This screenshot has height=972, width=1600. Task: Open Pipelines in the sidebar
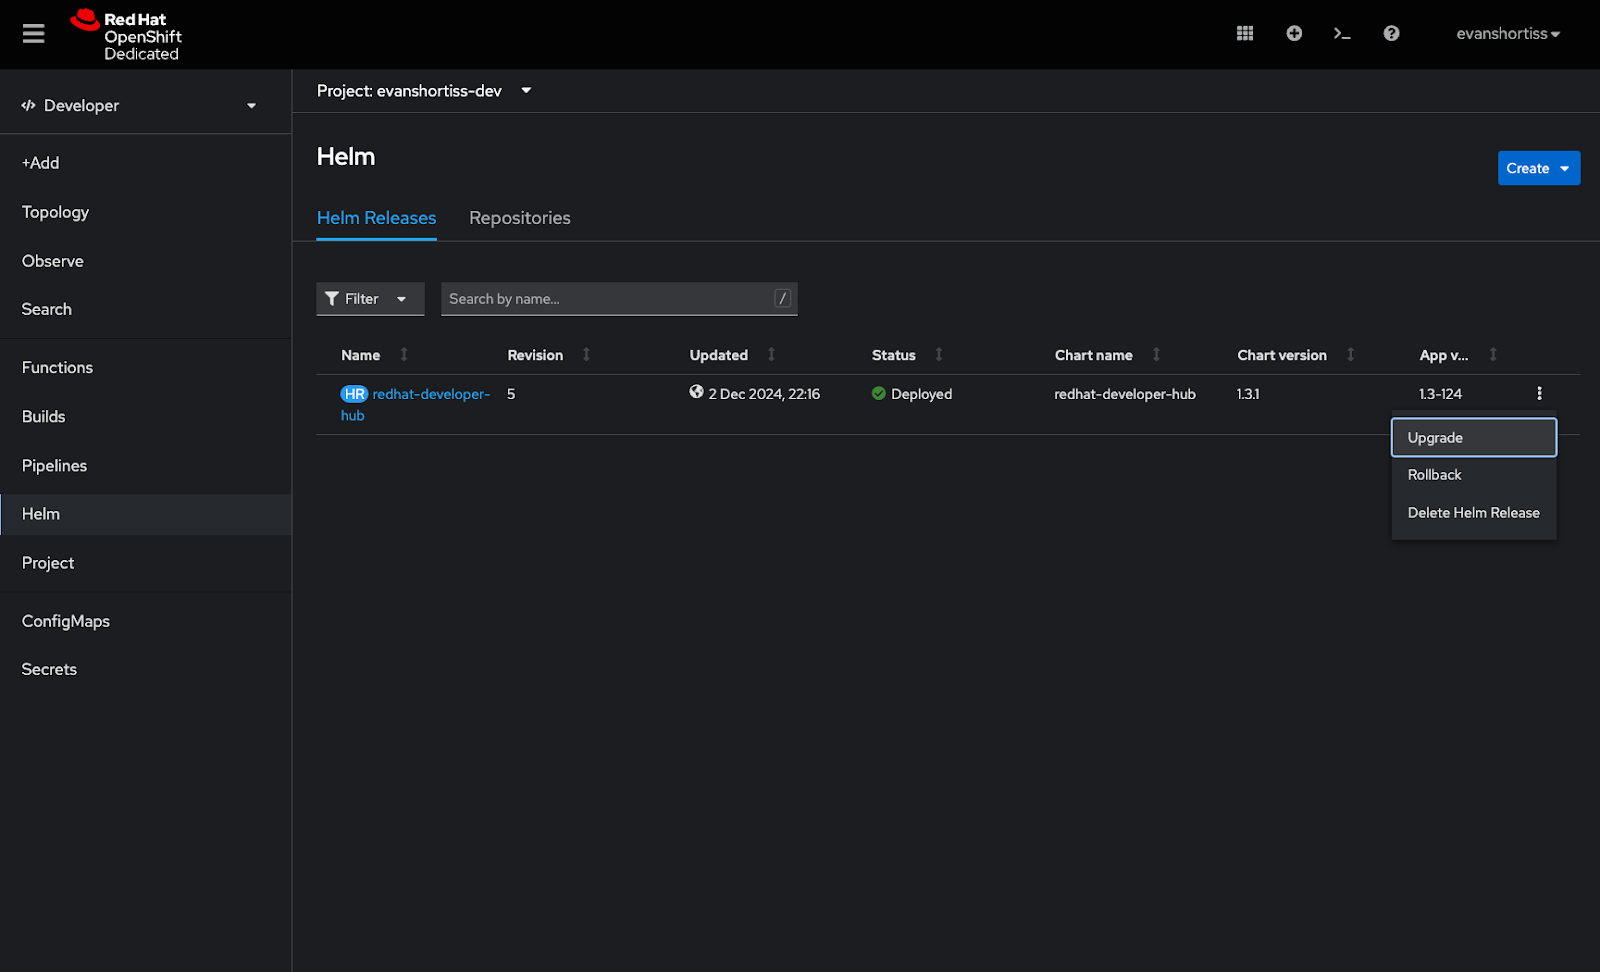pyautogui.click(x=146, y=465)
